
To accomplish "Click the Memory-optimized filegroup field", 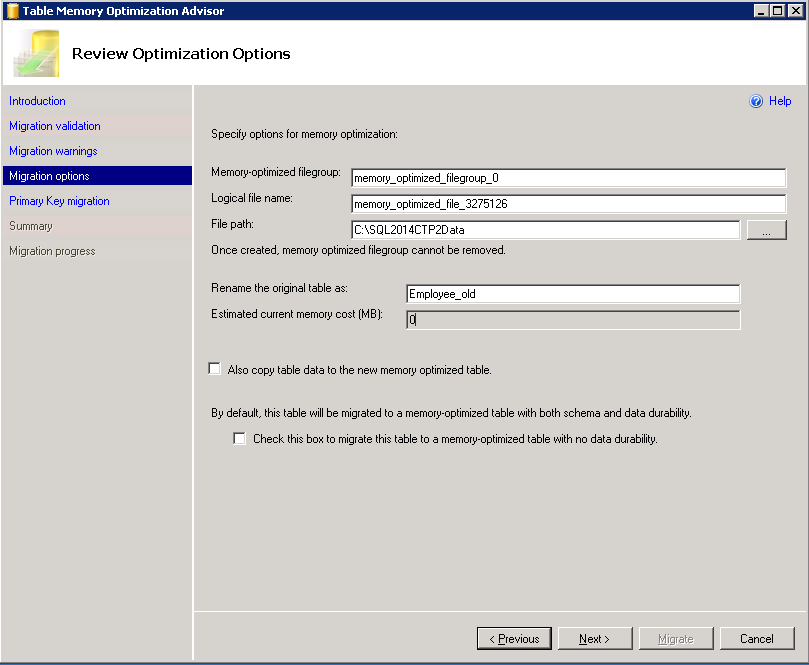I will click(568, 178).
